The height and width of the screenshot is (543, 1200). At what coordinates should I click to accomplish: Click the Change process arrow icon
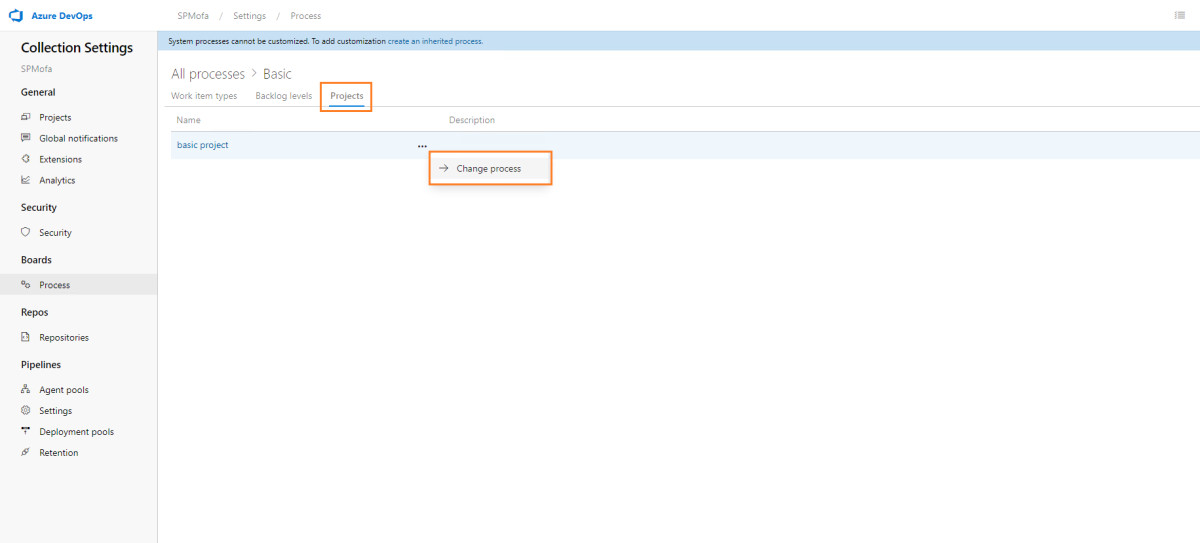click(443, 168)
